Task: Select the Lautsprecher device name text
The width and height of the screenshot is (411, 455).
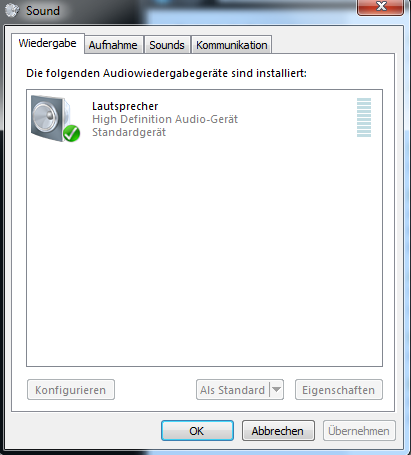Action: (x=125, y=106)
